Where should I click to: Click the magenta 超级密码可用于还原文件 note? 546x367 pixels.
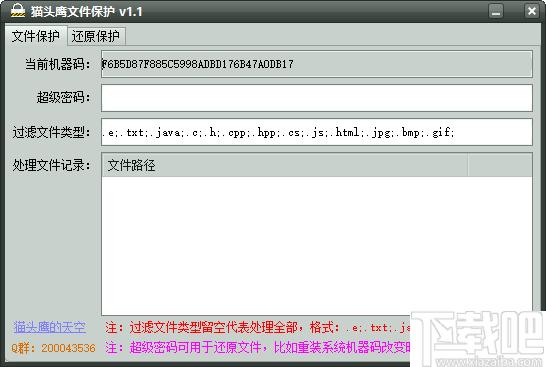tap(257, 348)
